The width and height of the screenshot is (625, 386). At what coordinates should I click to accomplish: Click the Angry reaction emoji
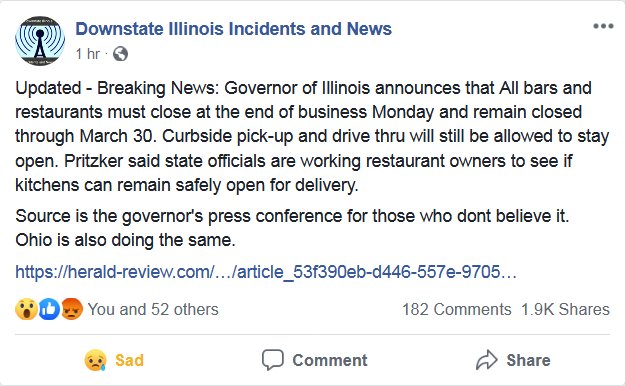pos(71,309)
